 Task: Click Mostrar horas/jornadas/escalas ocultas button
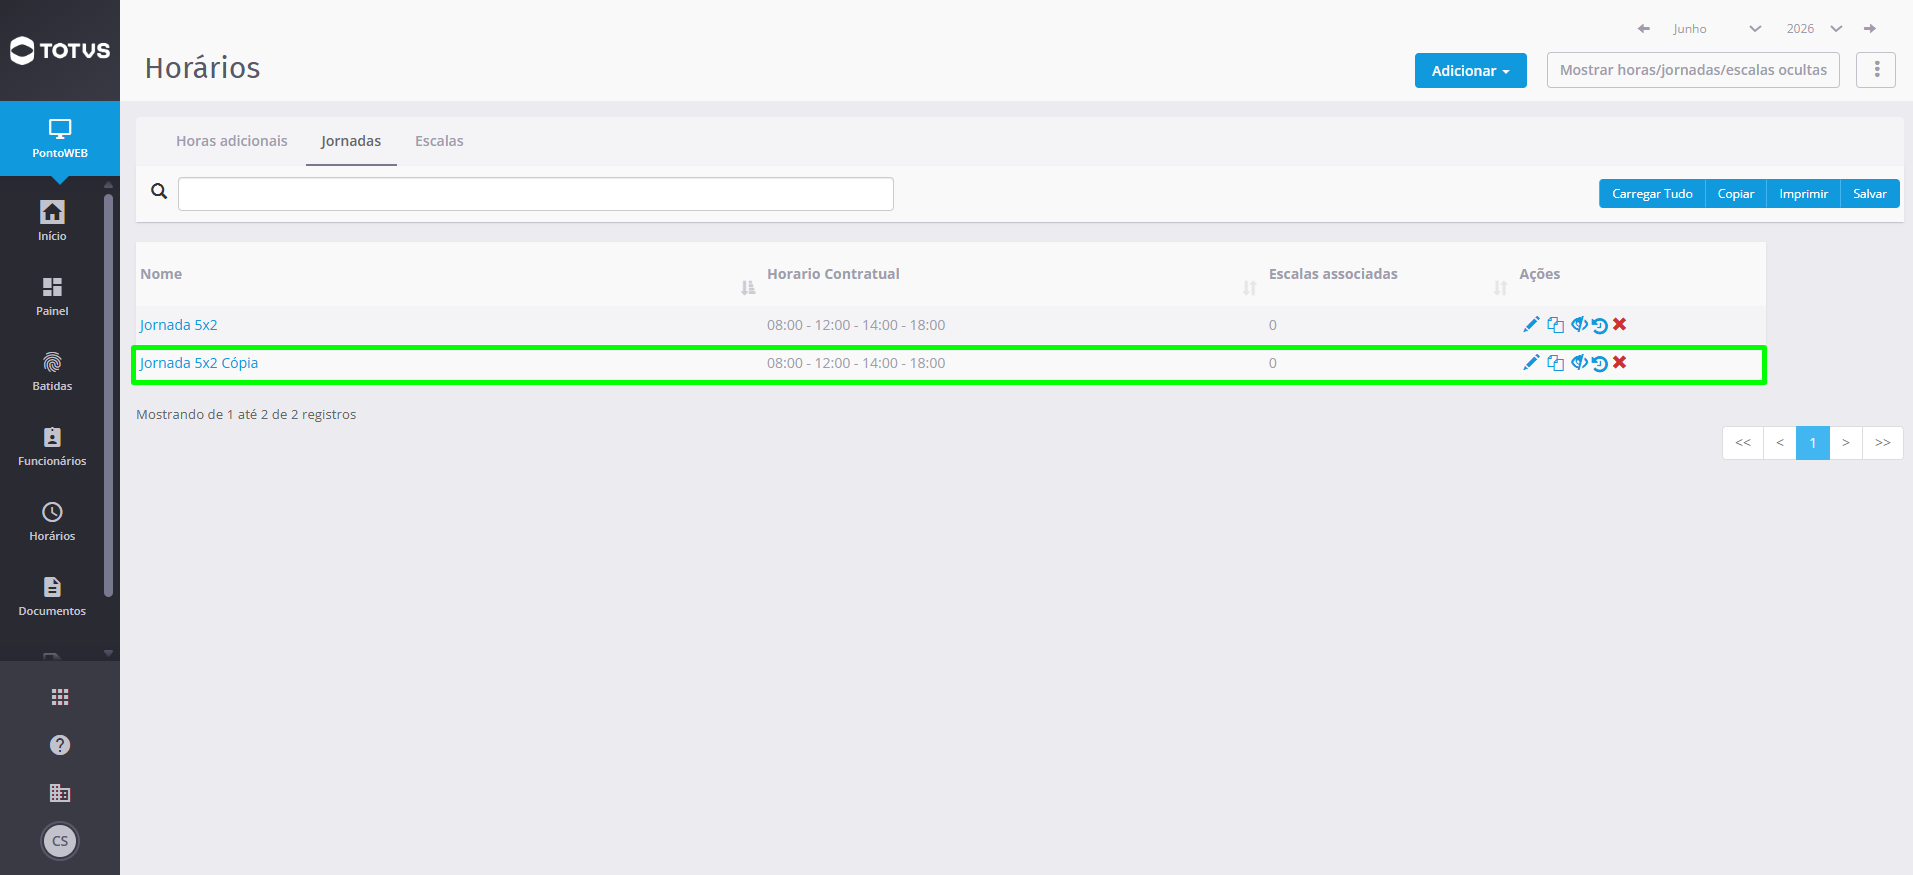[x=1693, y=70]
